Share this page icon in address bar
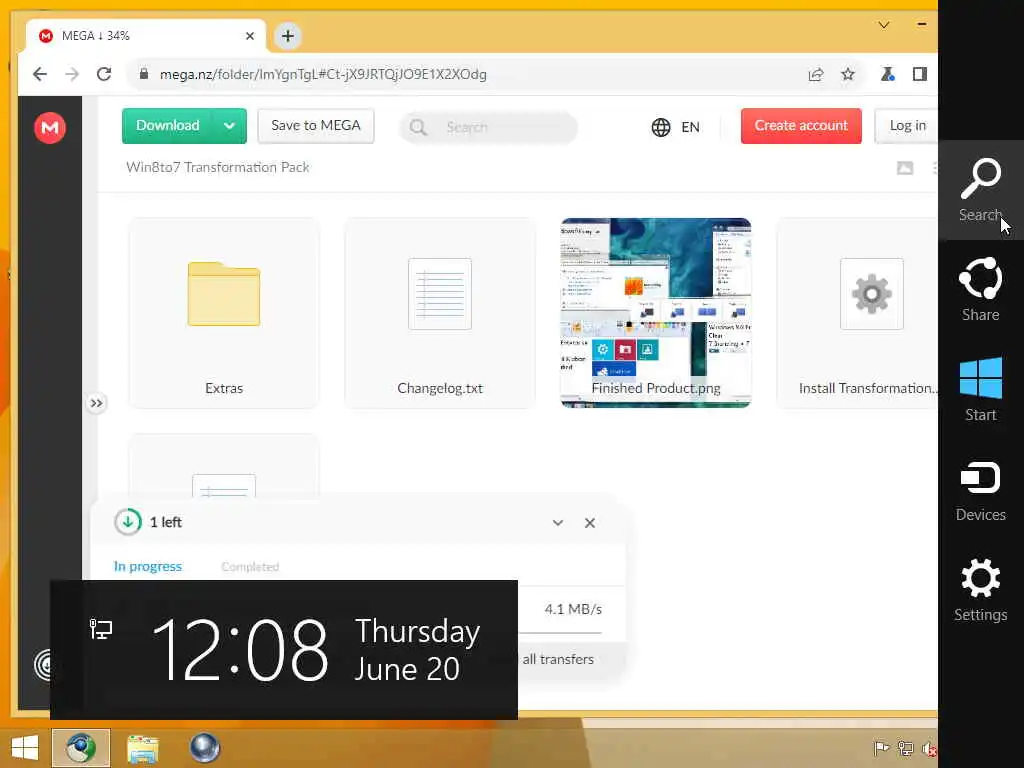Screen dimensions: 1024x768 pos(816,74)
